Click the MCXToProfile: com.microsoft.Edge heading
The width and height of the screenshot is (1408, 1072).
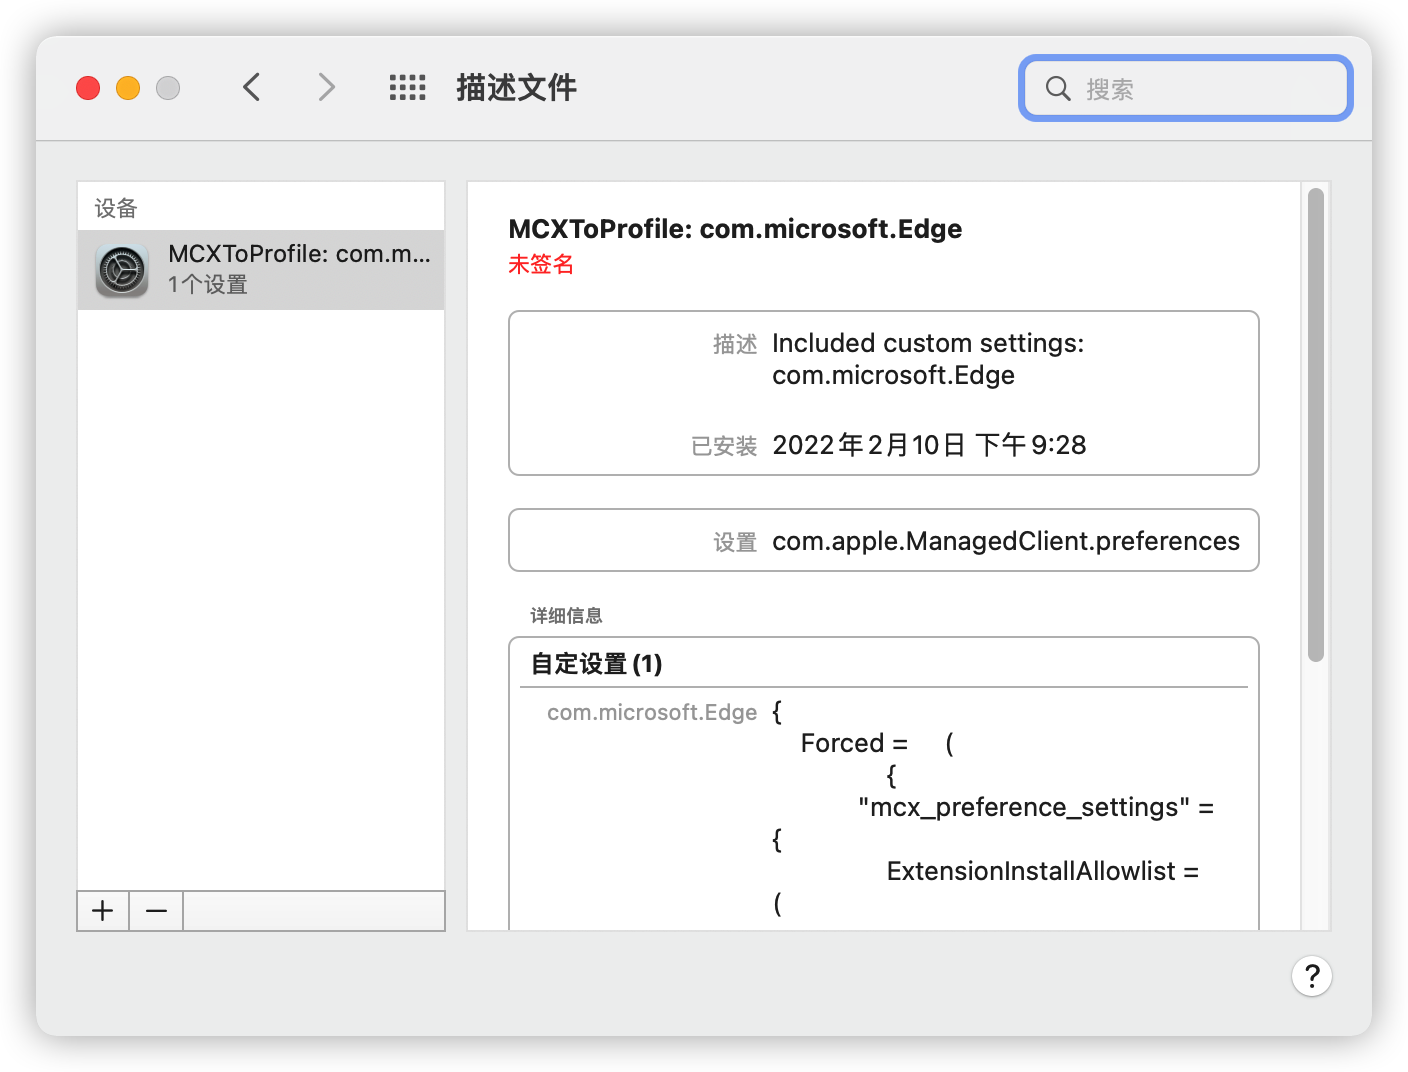[735, 229]
